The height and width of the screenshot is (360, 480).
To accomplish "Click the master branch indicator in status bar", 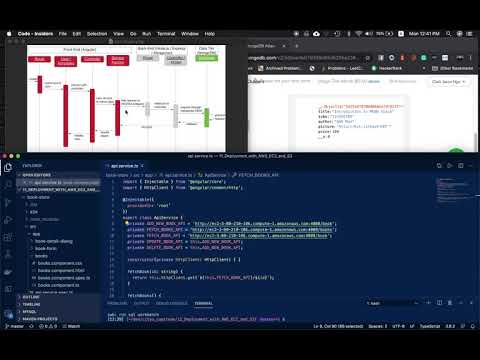I will (x=15, y=326).
